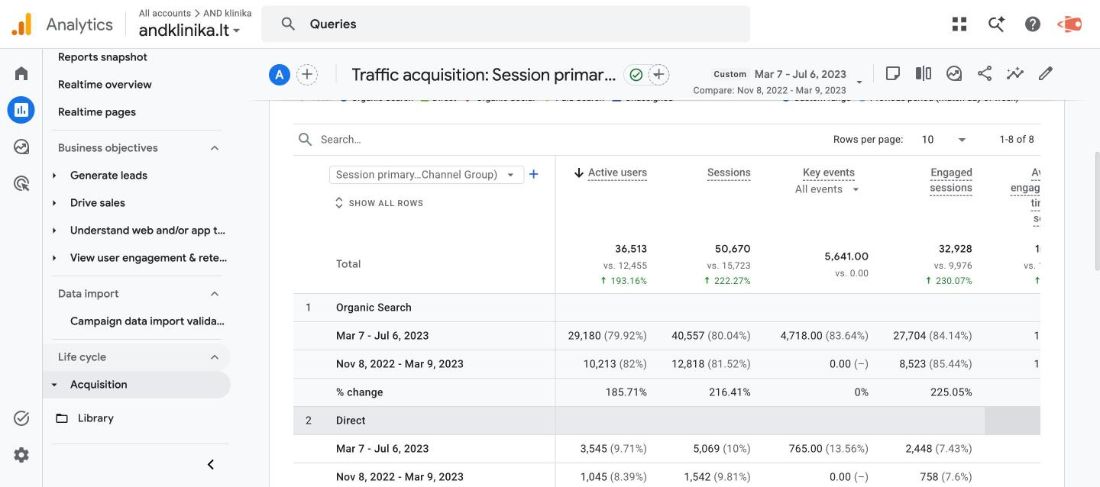The width and height of the screenshot is (1100, 487).
Task: Add a secondary dimension with blue plus
Action: click(534, 174)
